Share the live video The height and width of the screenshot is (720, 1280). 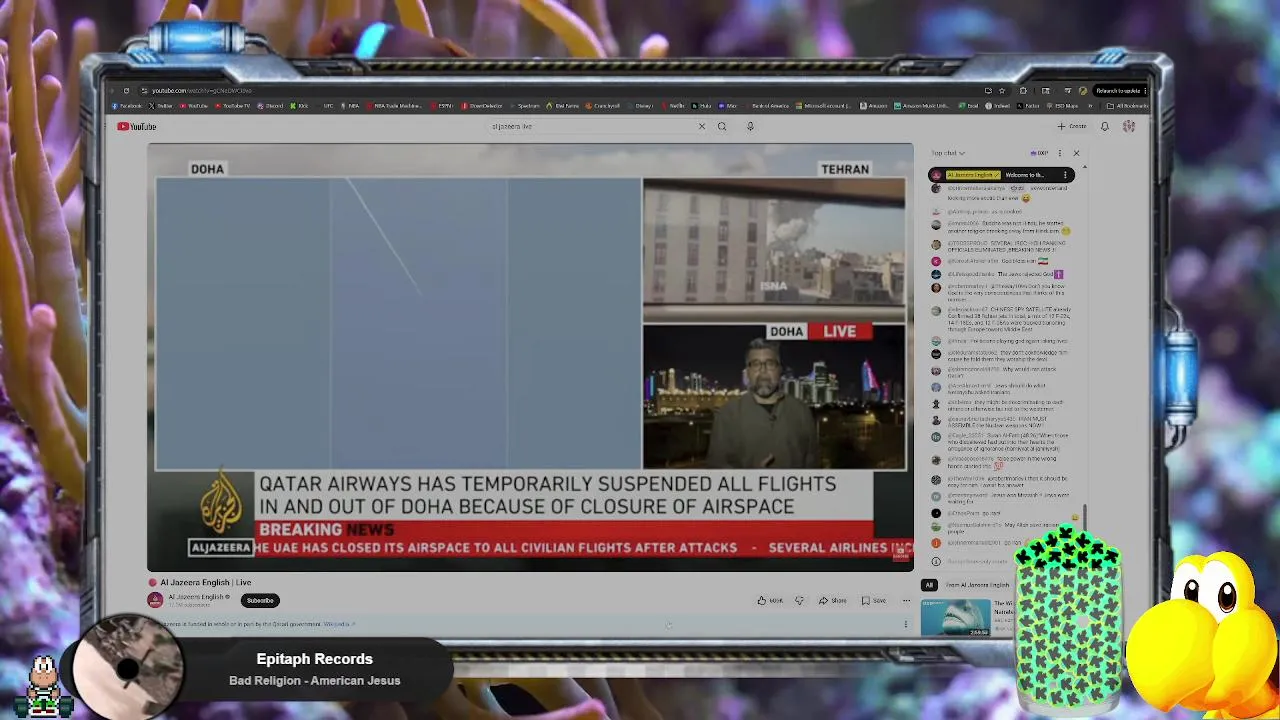point(832,600)
